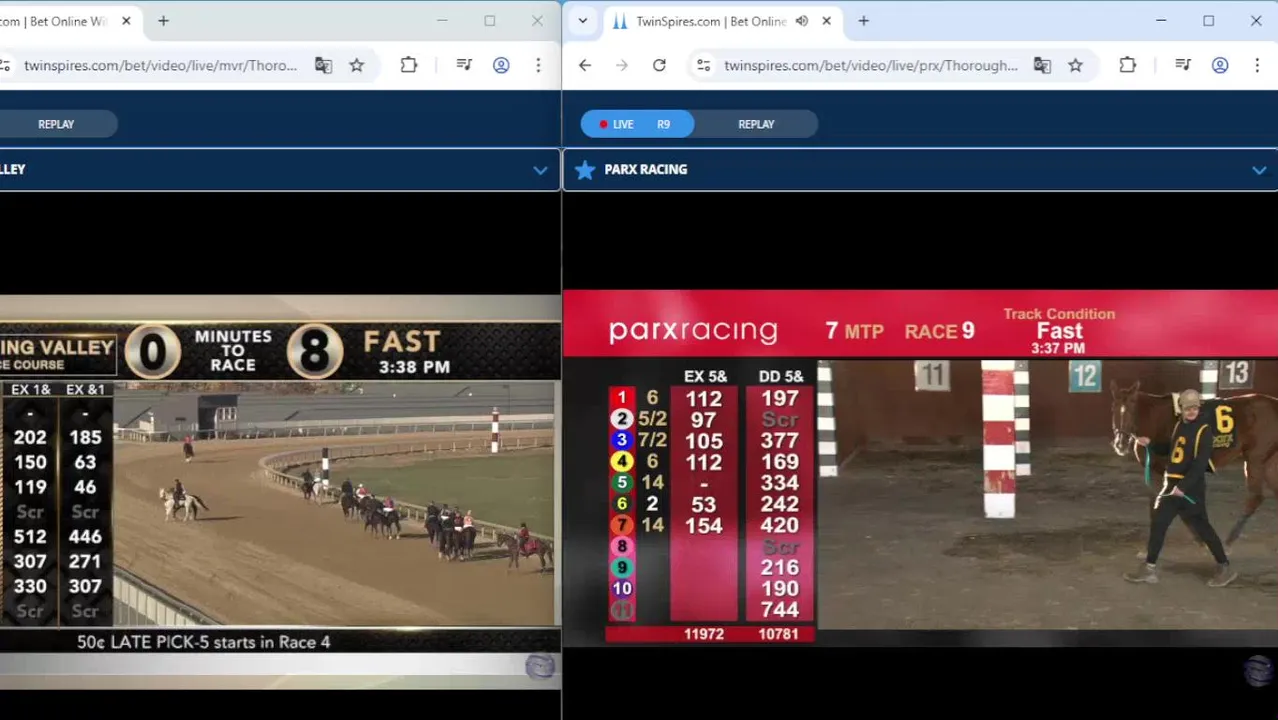Go forward in the right browser window

point(622,65)
